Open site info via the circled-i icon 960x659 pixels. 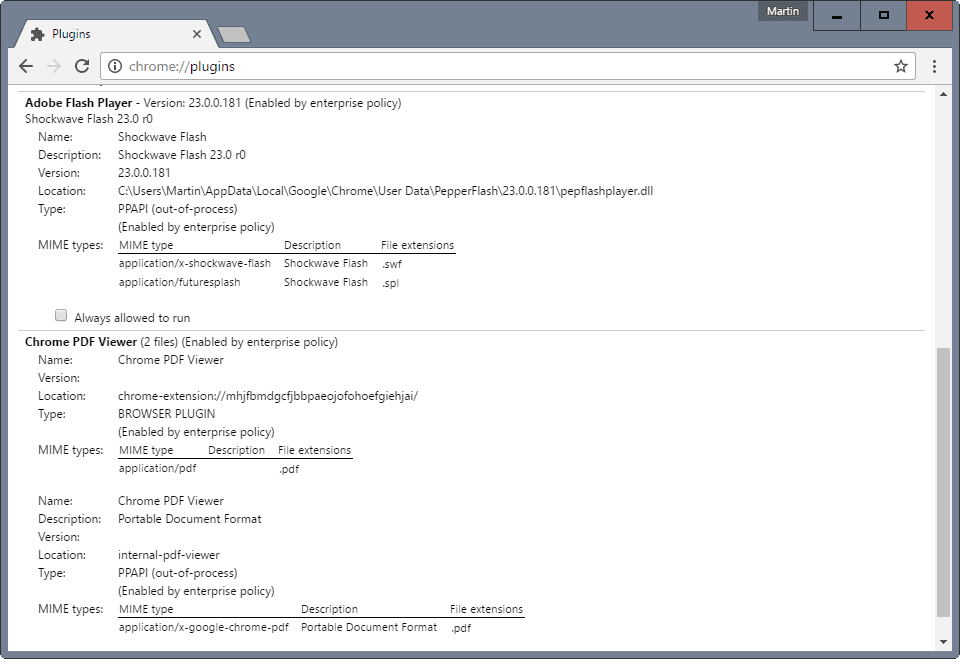click(x=113, y=66)
